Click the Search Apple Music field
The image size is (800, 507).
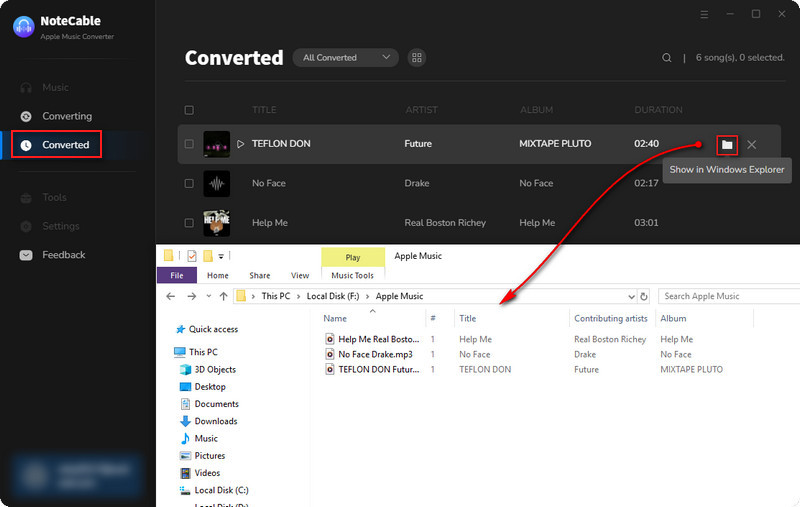pos(730,296)
